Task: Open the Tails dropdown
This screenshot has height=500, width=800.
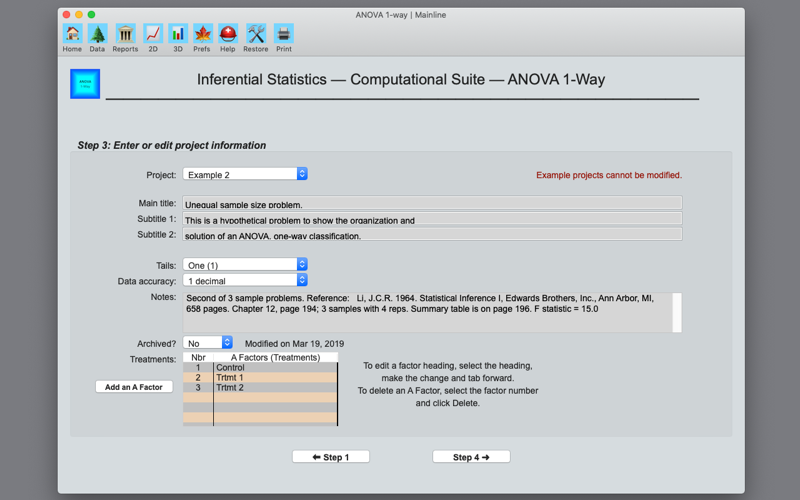Action: [x=245, y=265]
